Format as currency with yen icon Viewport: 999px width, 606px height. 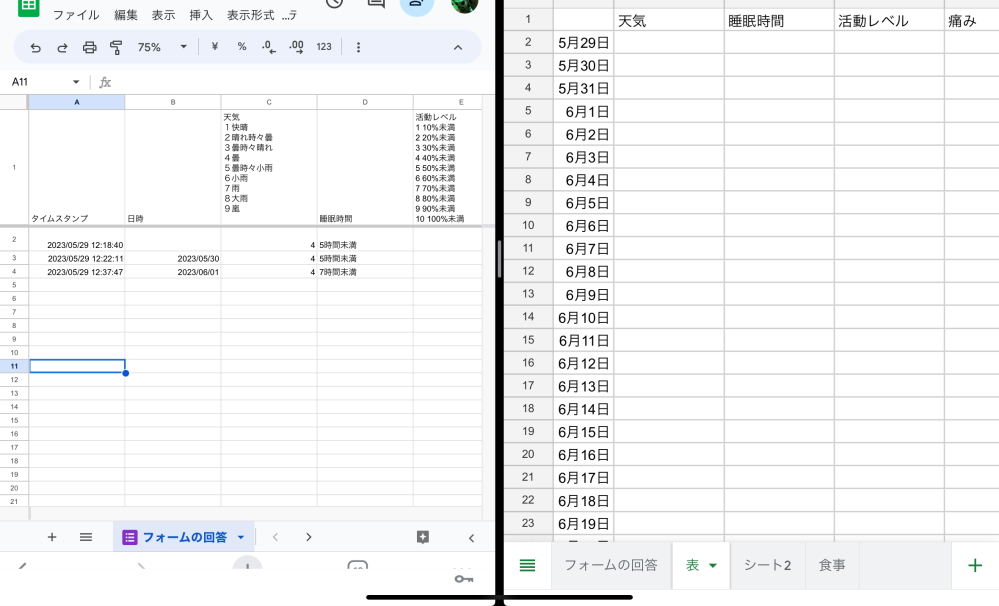pyautogui.click(x=214, y=47)
